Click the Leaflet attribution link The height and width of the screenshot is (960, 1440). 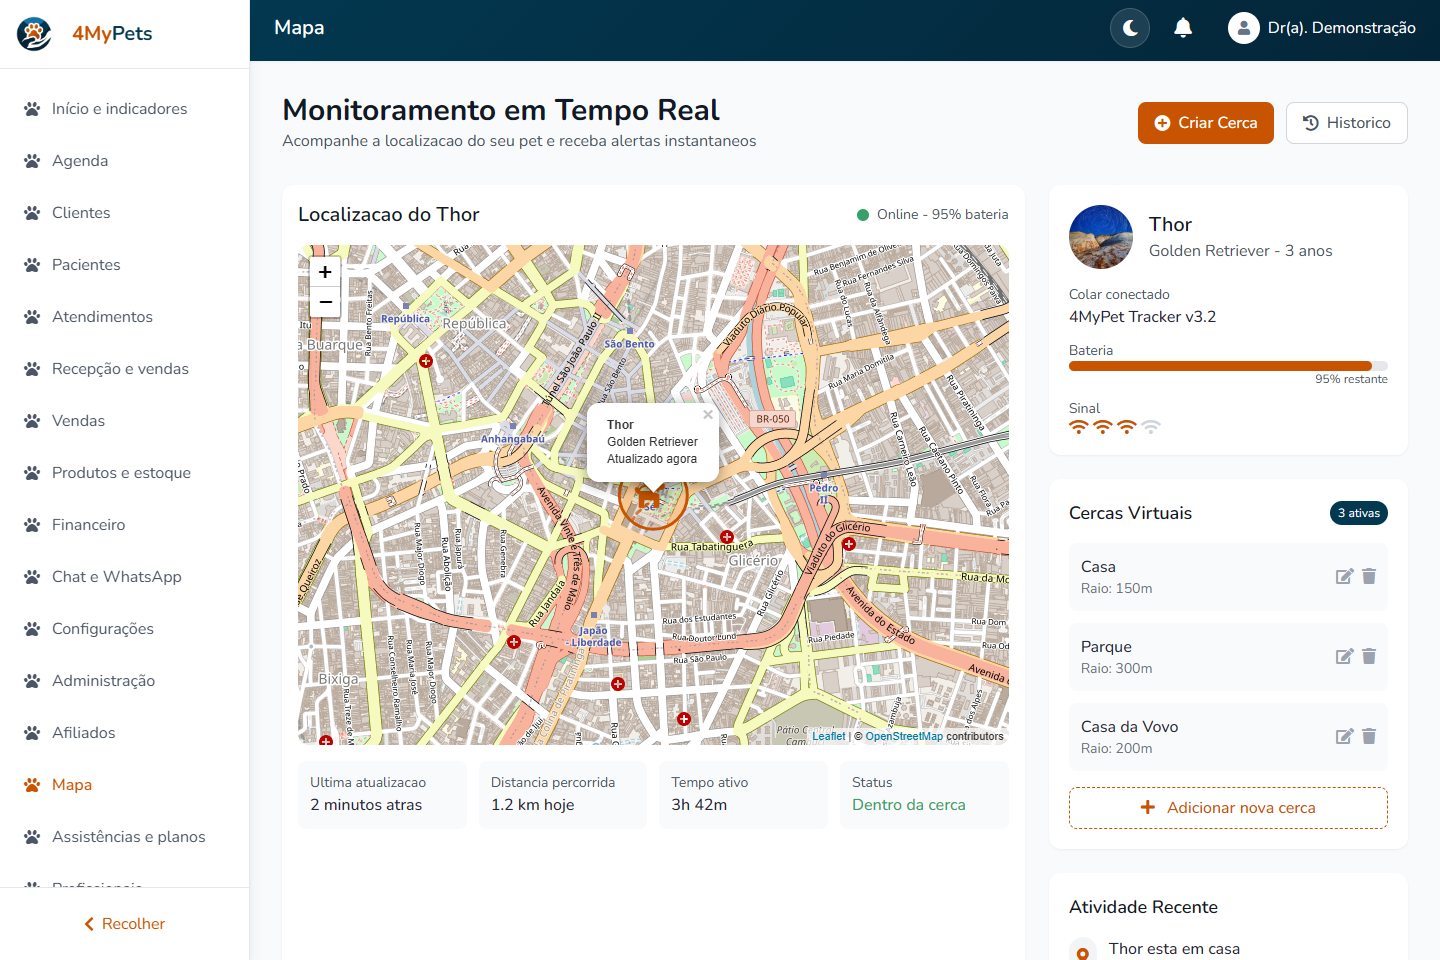pos(828,736)
